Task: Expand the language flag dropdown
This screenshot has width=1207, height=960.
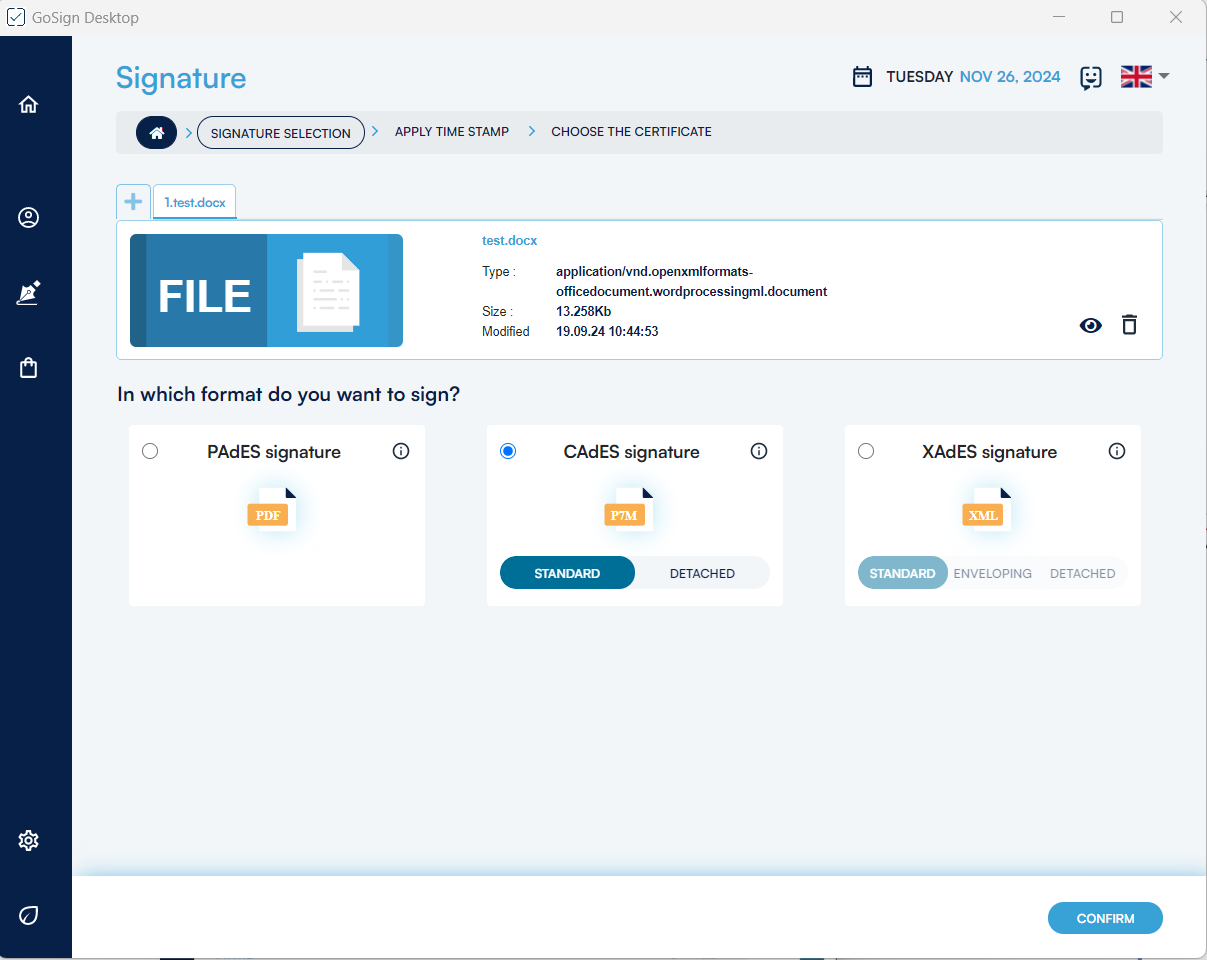Action: click(x=1145, y=77)
